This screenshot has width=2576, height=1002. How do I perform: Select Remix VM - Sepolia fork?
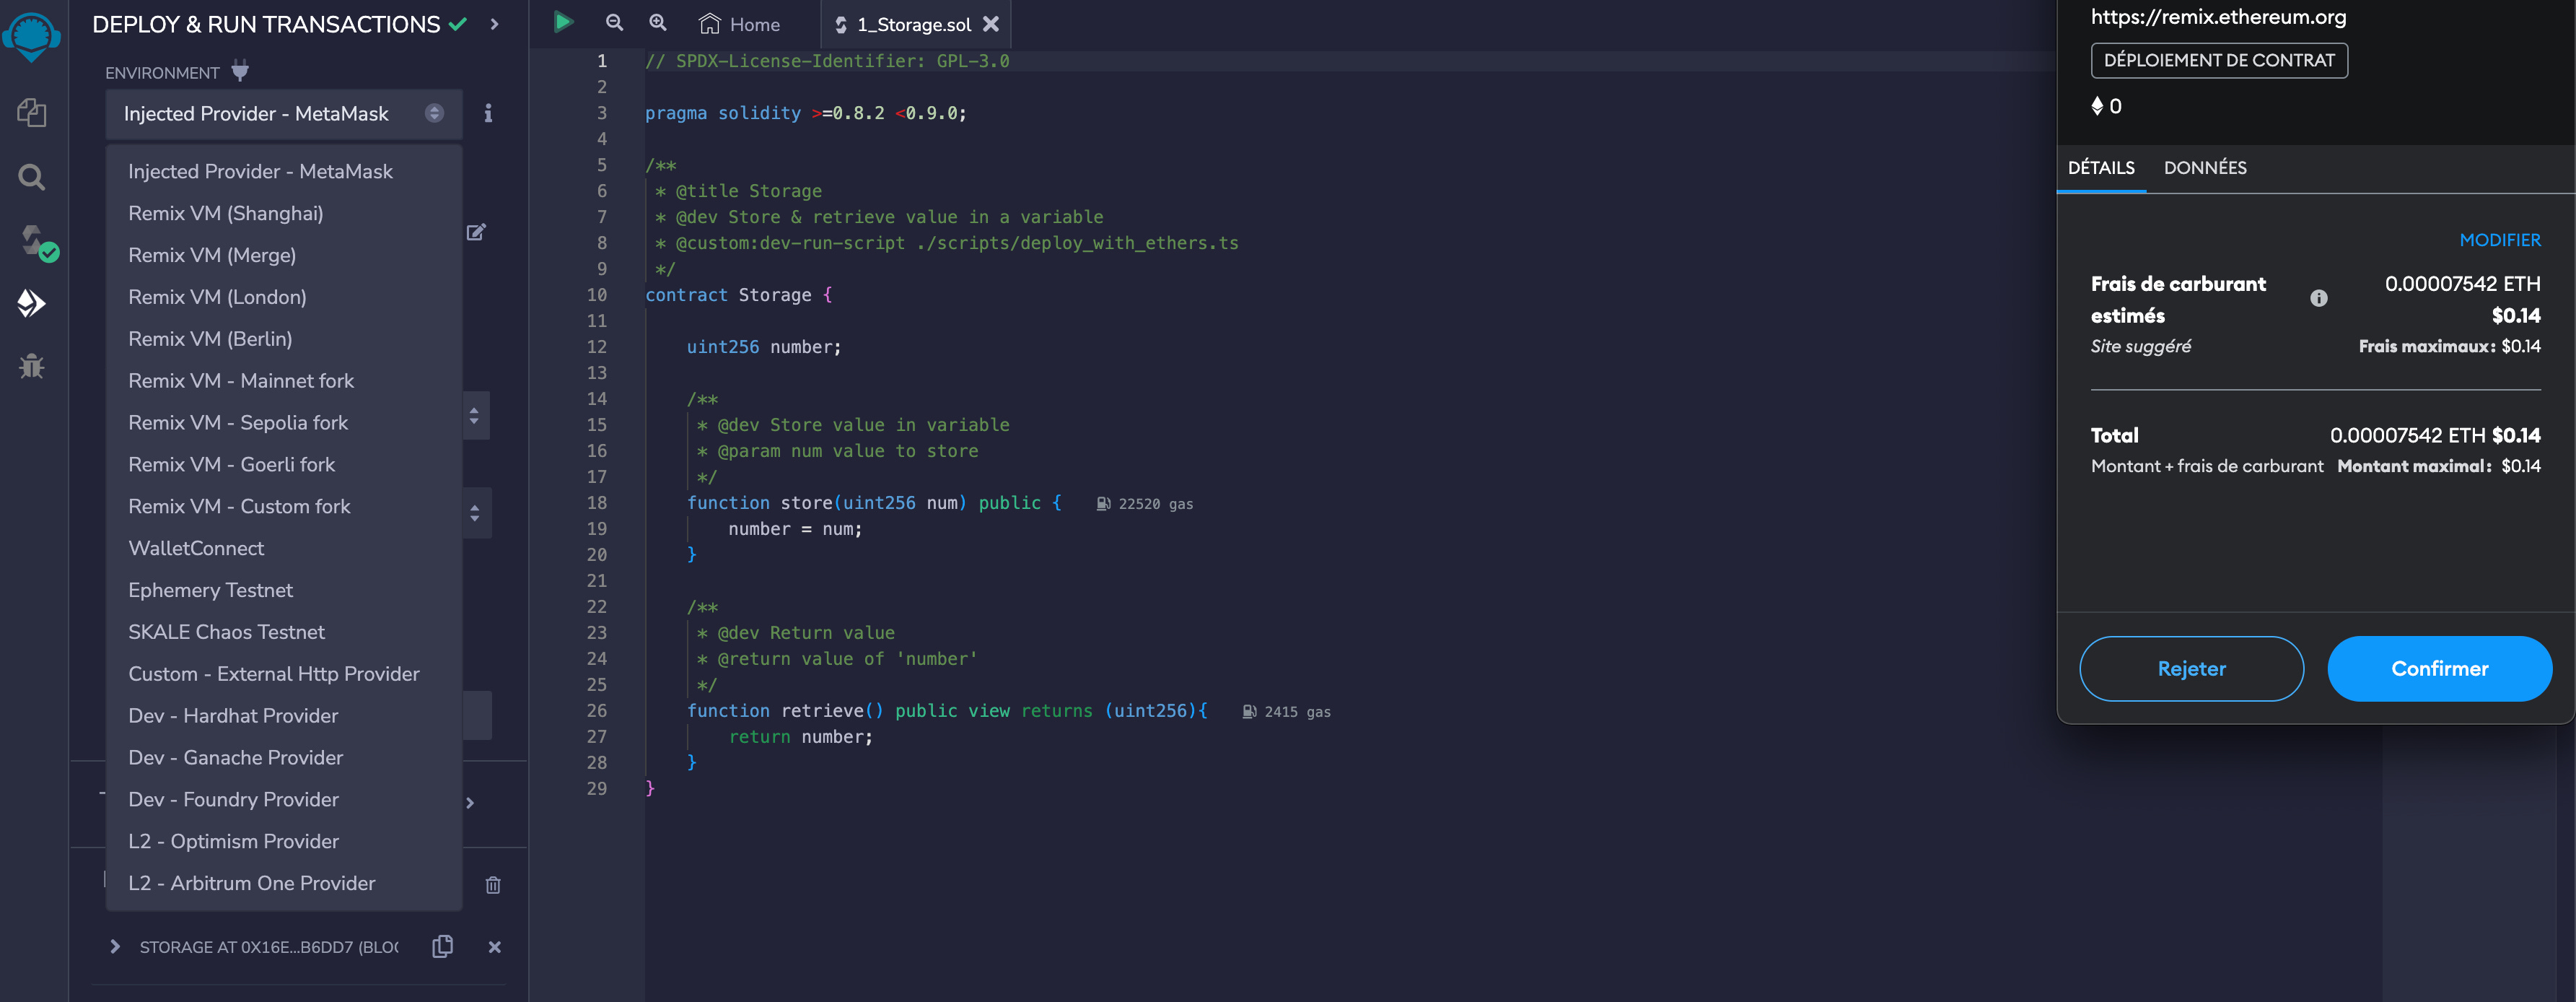284,423
